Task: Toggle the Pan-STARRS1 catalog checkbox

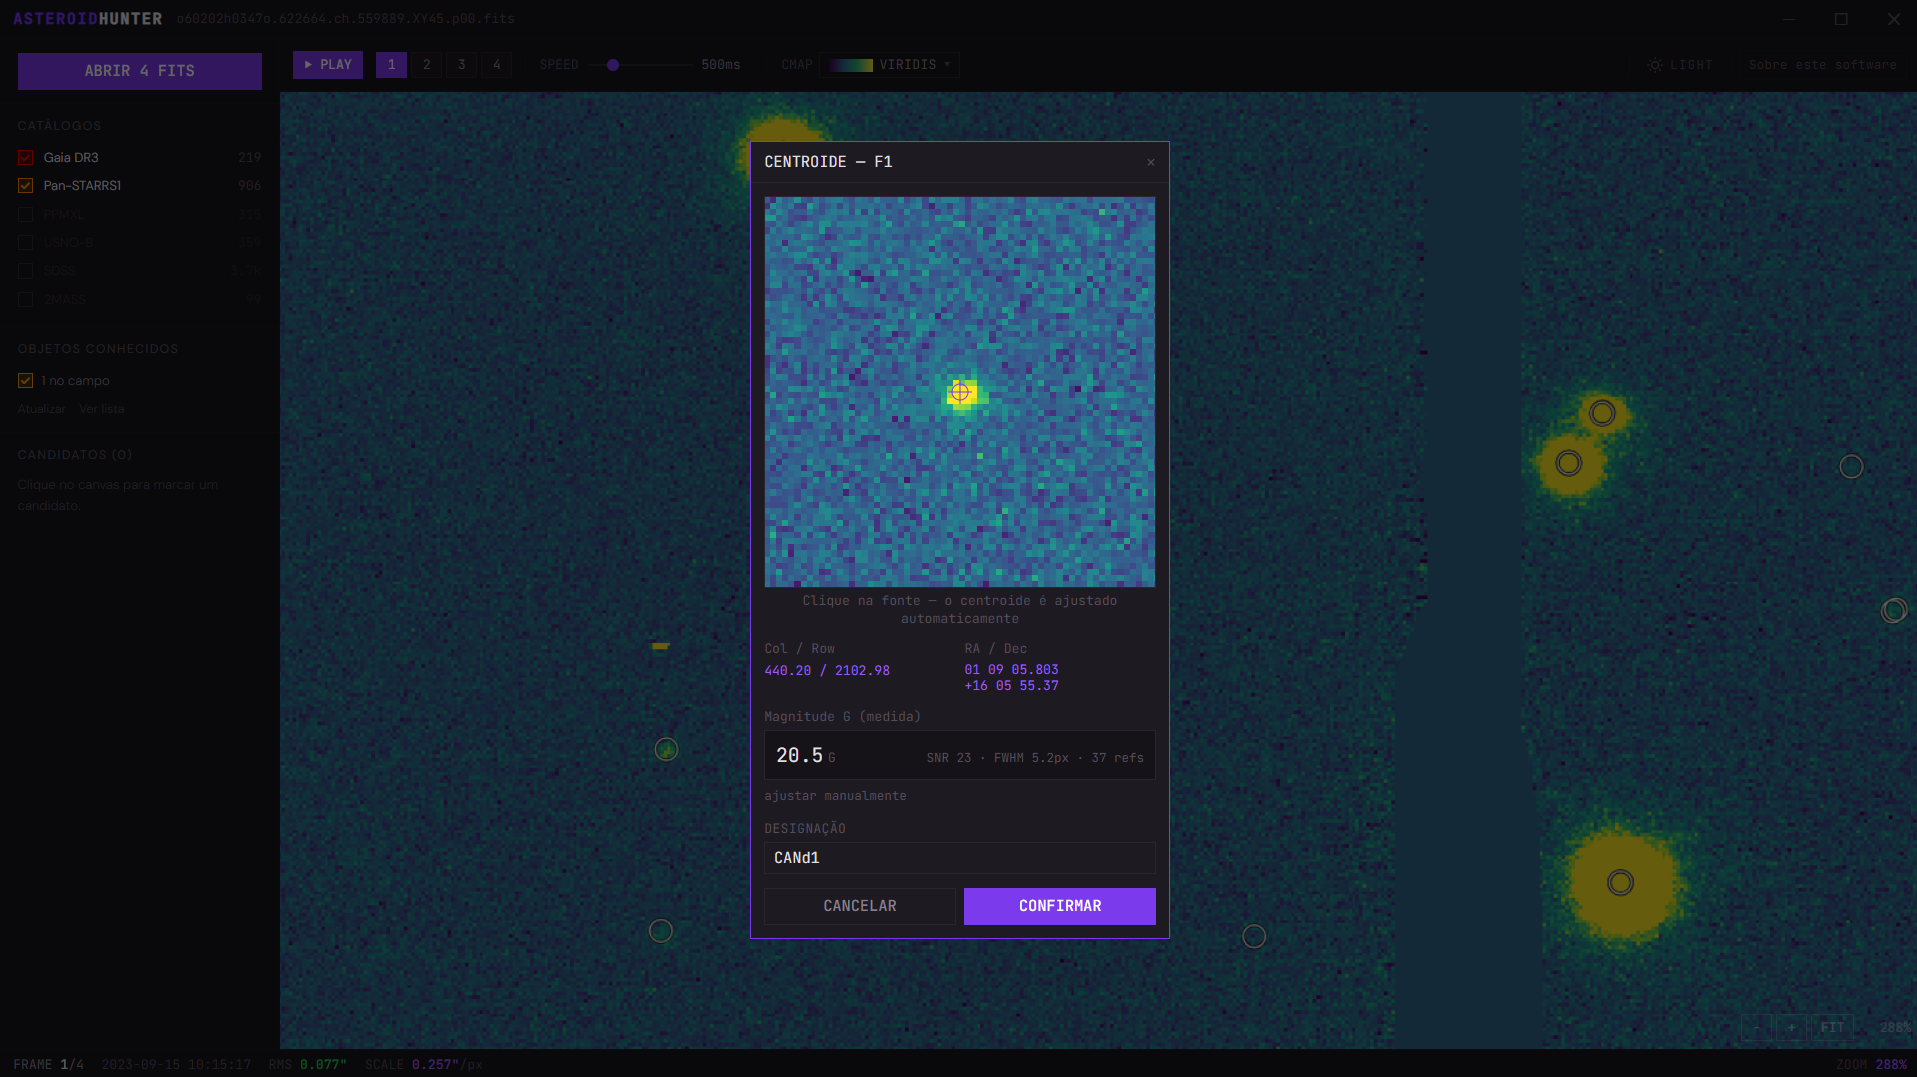Action: click(26, 186)
